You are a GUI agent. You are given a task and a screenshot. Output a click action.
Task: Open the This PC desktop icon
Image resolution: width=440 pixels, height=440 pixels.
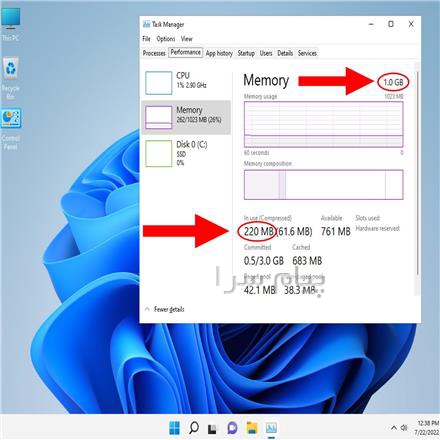pyautogui.click(x=11, y=24)
